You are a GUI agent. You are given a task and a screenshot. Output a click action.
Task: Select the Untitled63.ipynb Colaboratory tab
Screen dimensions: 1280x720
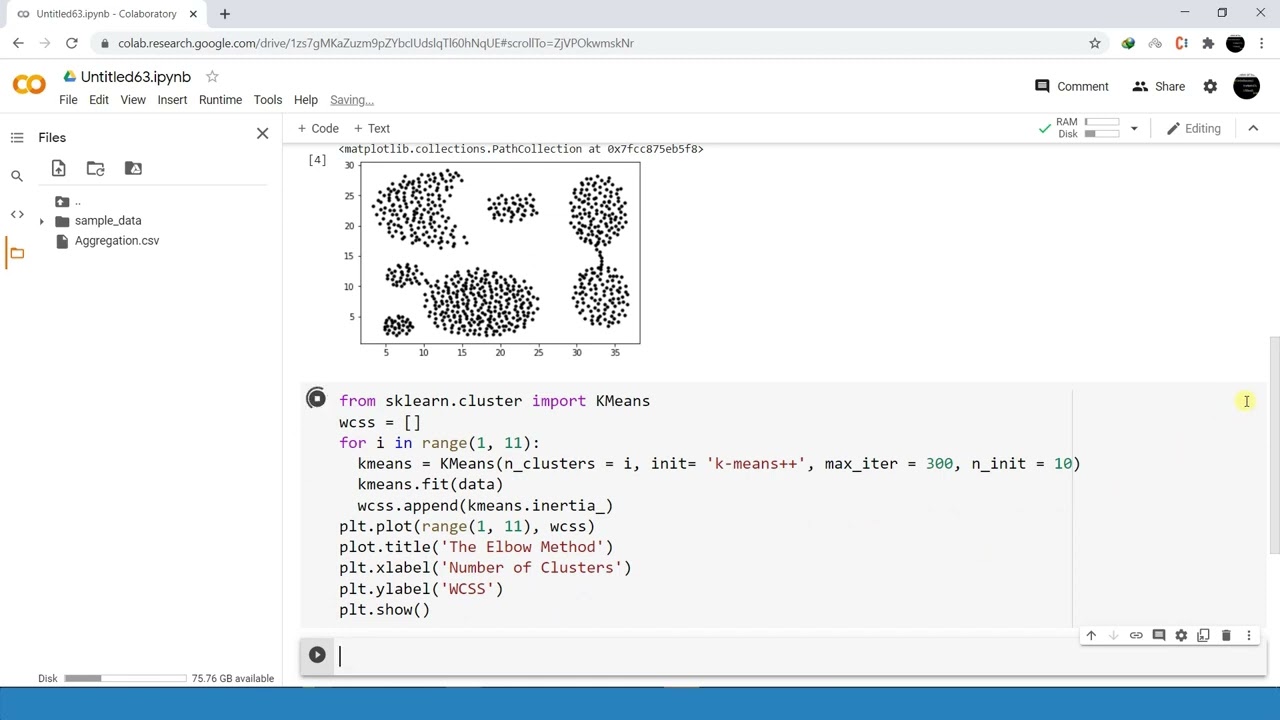tap(106, 14)
